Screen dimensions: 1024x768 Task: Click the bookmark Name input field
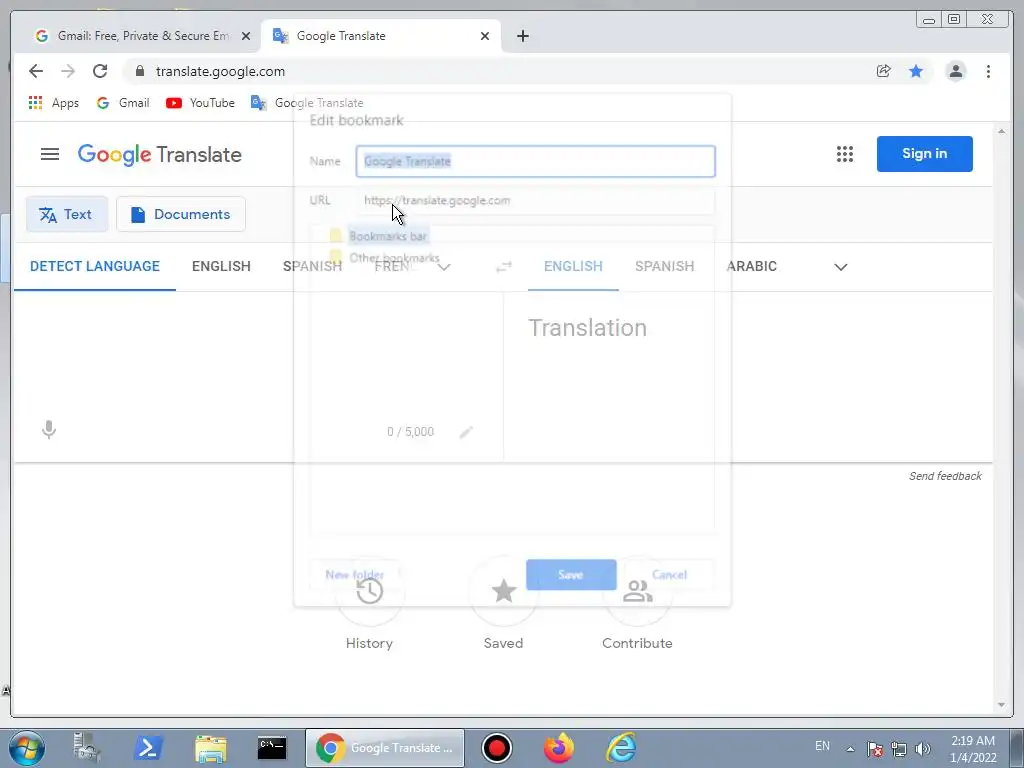(x=536, y=161)
